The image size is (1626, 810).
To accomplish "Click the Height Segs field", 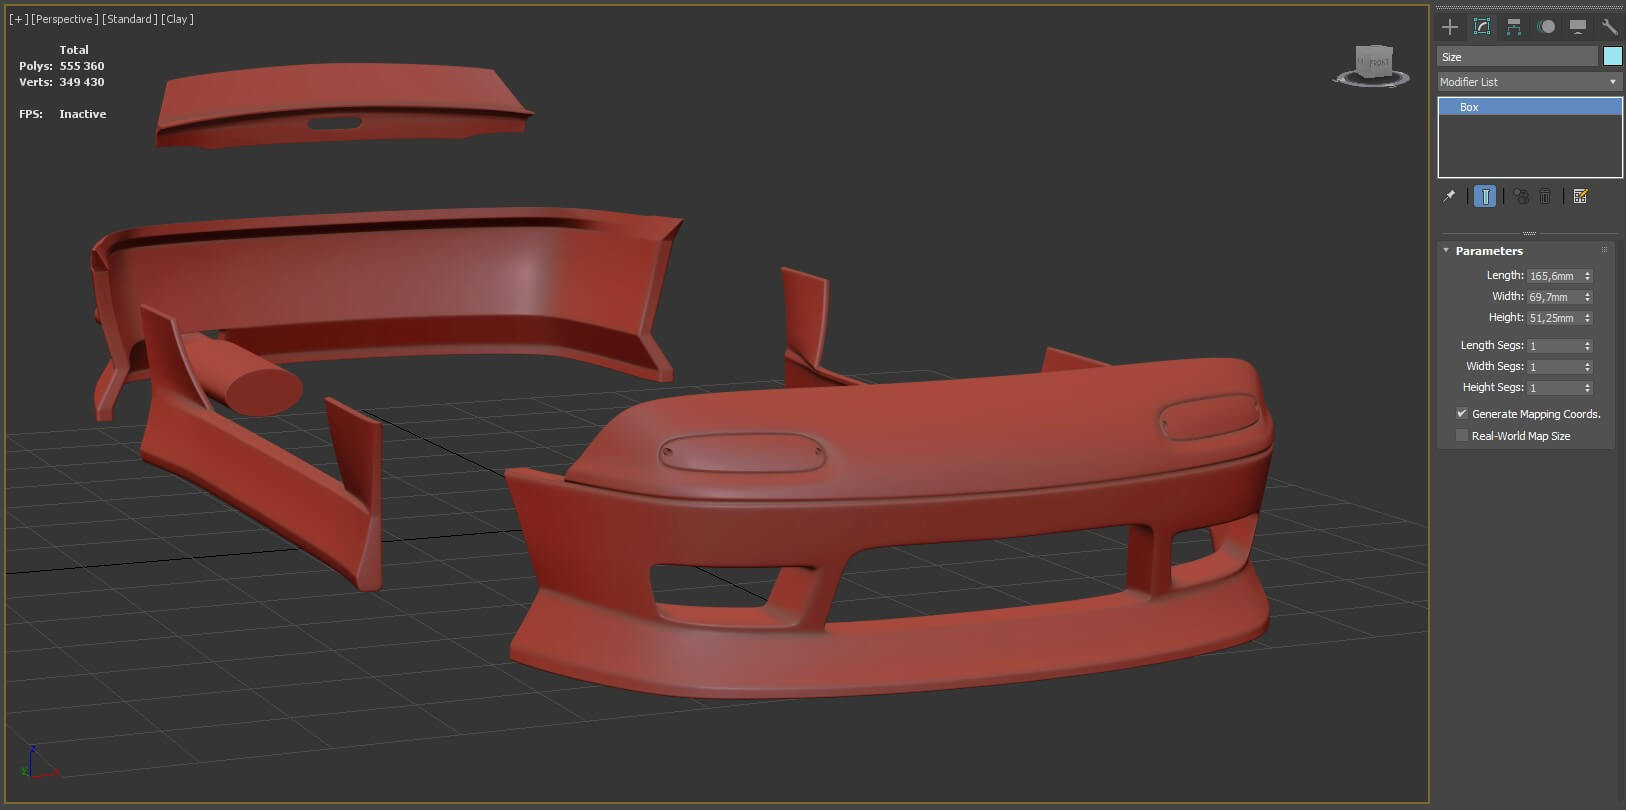I will click(x=1553, y=388).
